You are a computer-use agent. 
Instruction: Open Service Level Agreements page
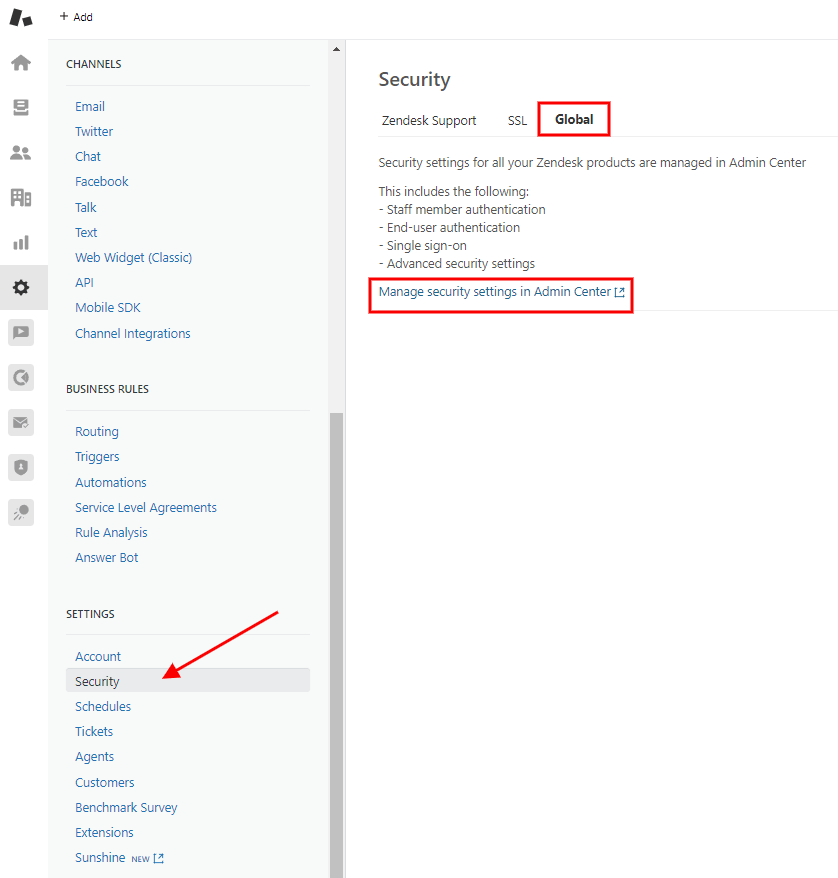pyautogui.click(x=146, y=507)
